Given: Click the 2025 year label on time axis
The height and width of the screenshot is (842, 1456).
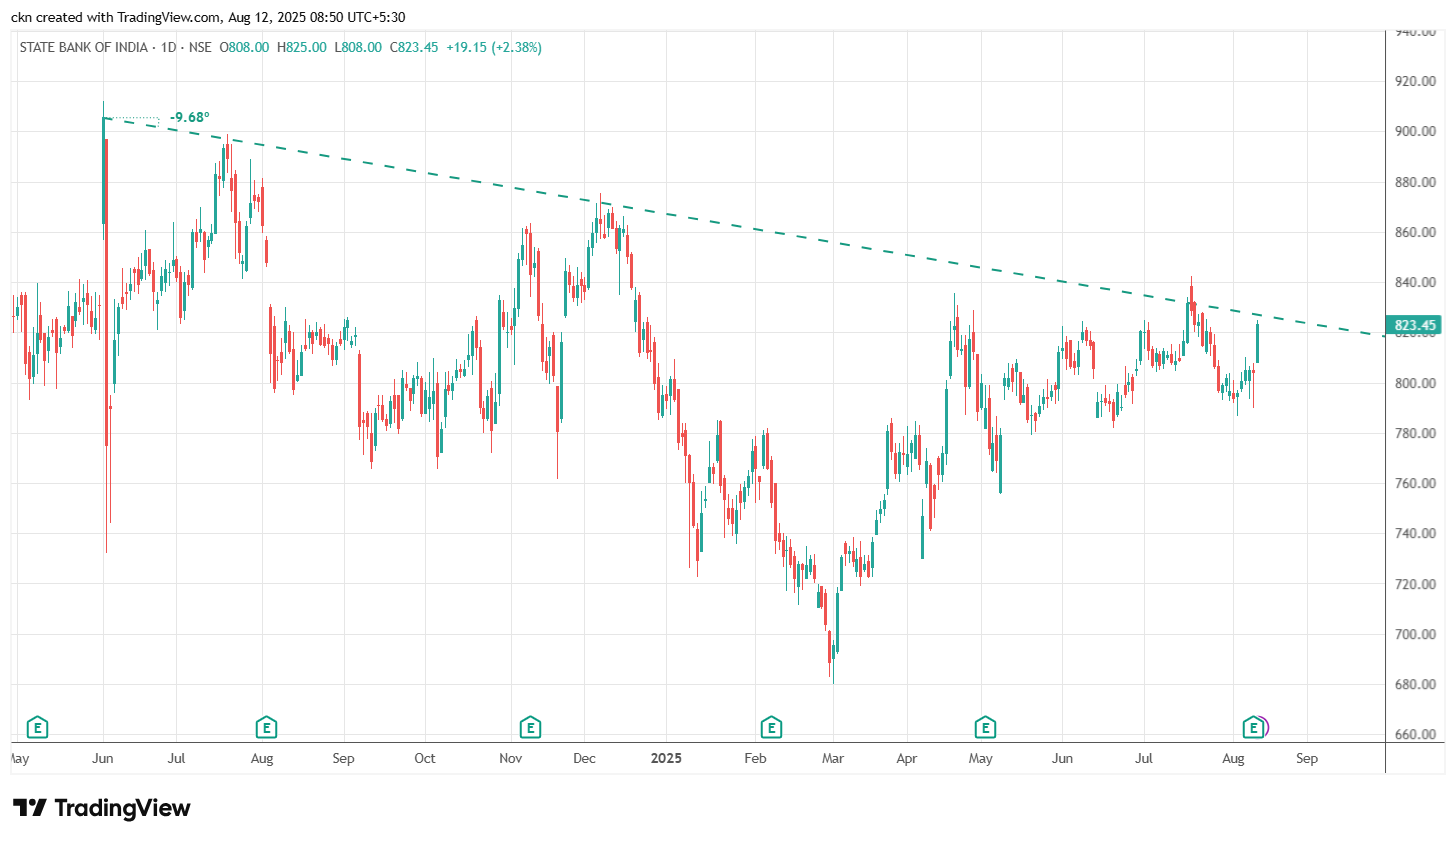Looking at the screenshot, I should pyautogui.click(x=666, y=758).
